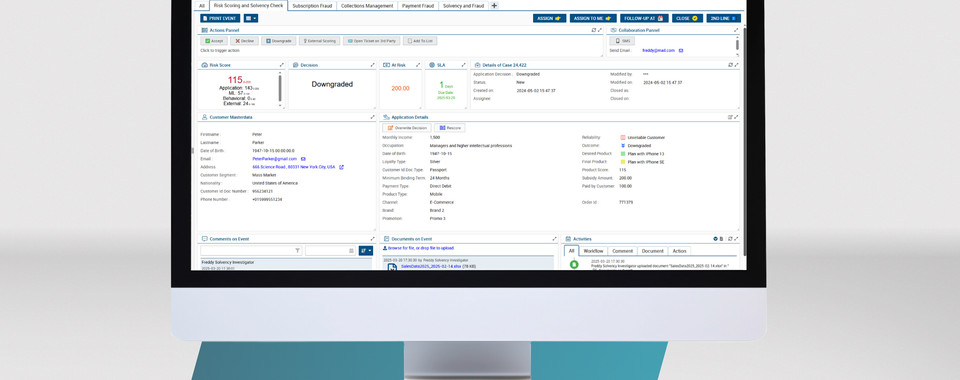
Task: Open the Collections Management tab
Action: point(367,6)
